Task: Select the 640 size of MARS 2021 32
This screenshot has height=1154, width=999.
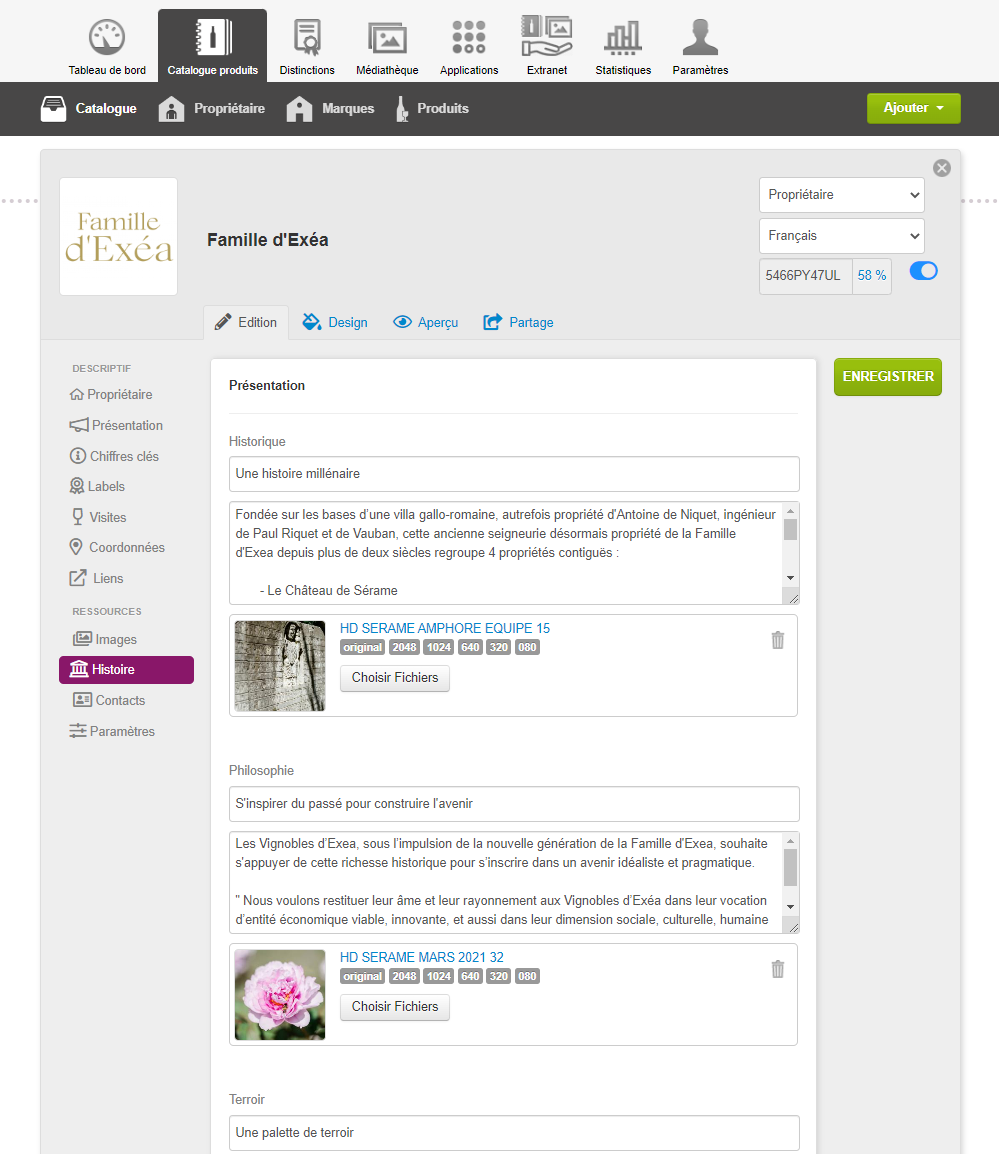Action: pos(470,977)
